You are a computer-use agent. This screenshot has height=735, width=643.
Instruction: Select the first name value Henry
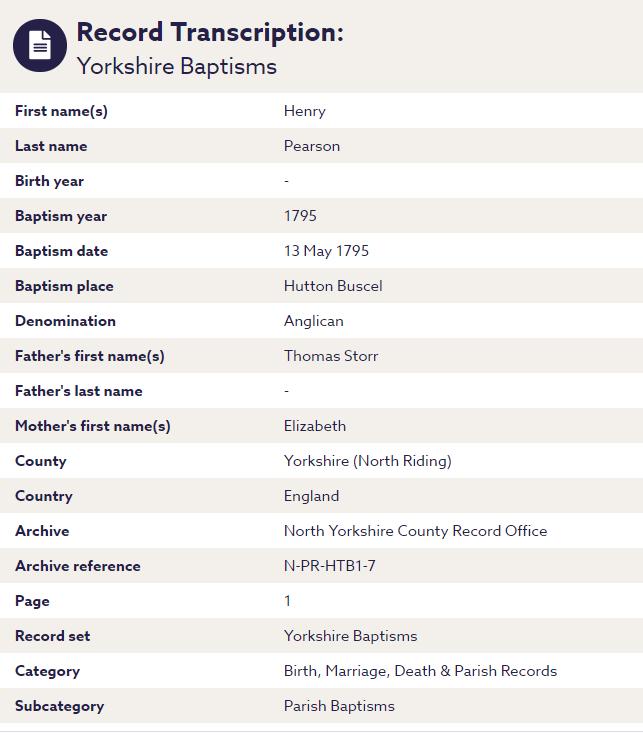coord(305,111)
